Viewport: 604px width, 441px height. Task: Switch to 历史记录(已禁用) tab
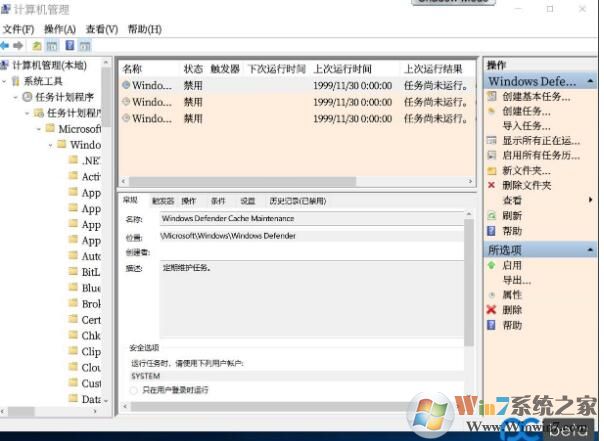click(298, 201)
